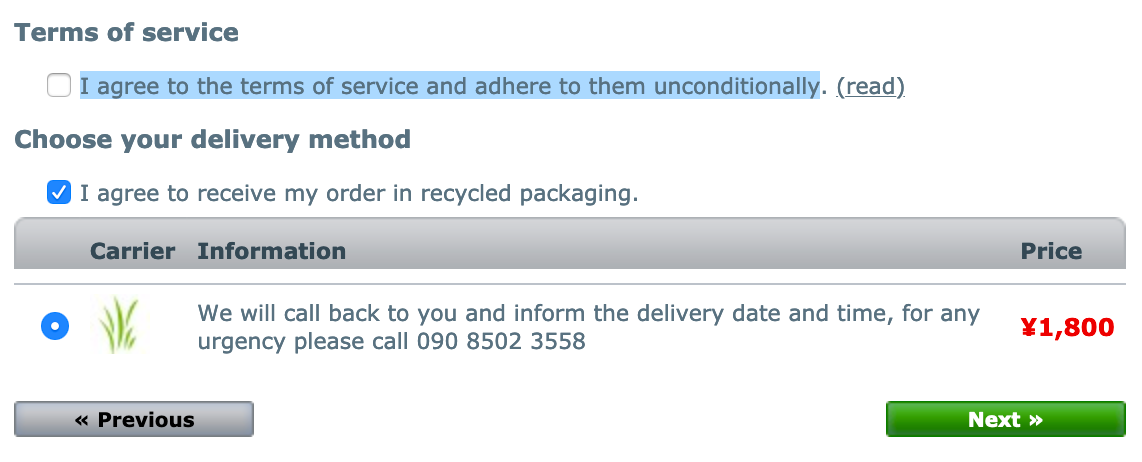The width and height of the screenshot is (1142, 462).
Task: Tick the terms of service agreement checkbox
Action: pos(59,85)
